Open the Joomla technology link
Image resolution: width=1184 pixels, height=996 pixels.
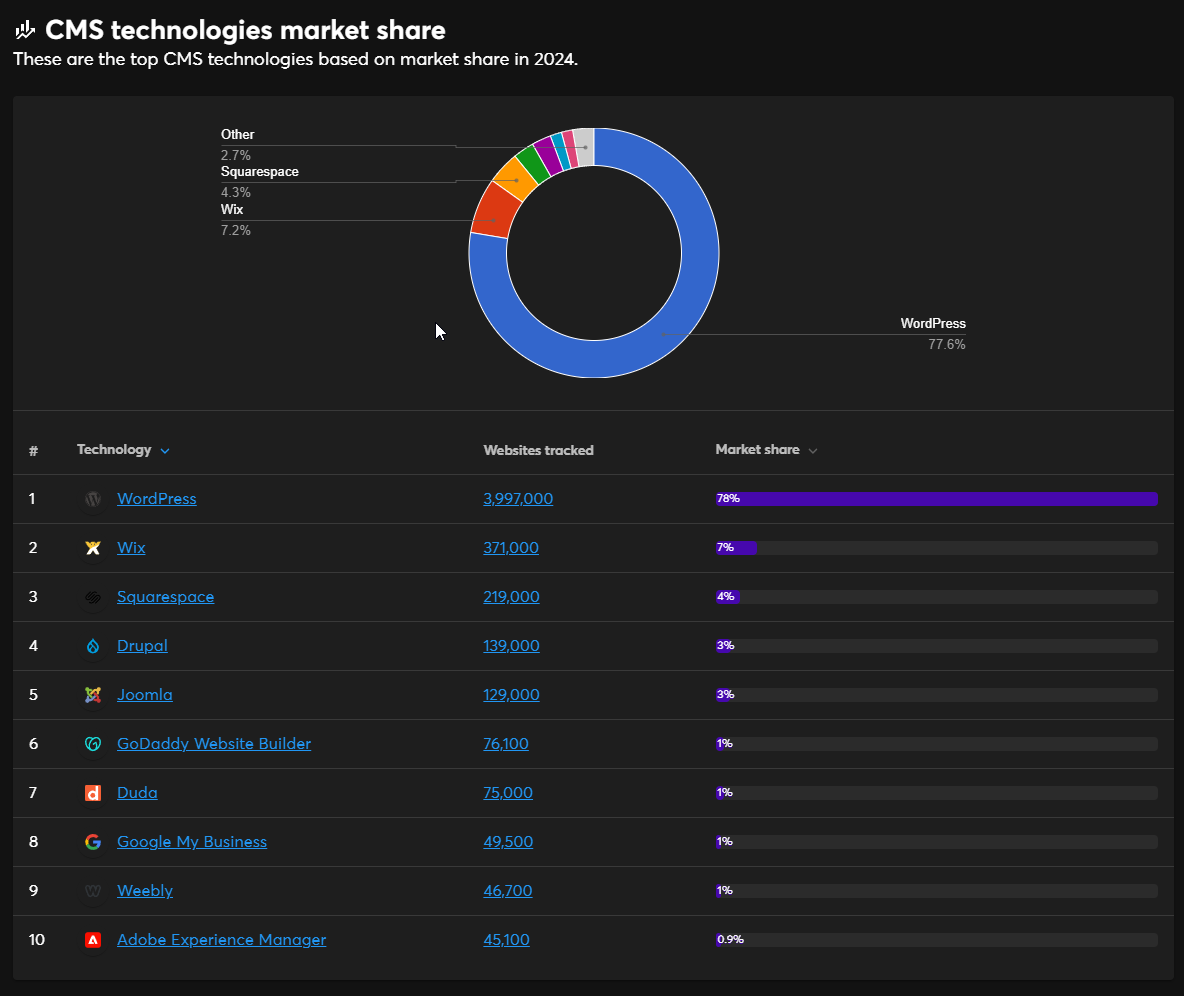pos(144,695)
